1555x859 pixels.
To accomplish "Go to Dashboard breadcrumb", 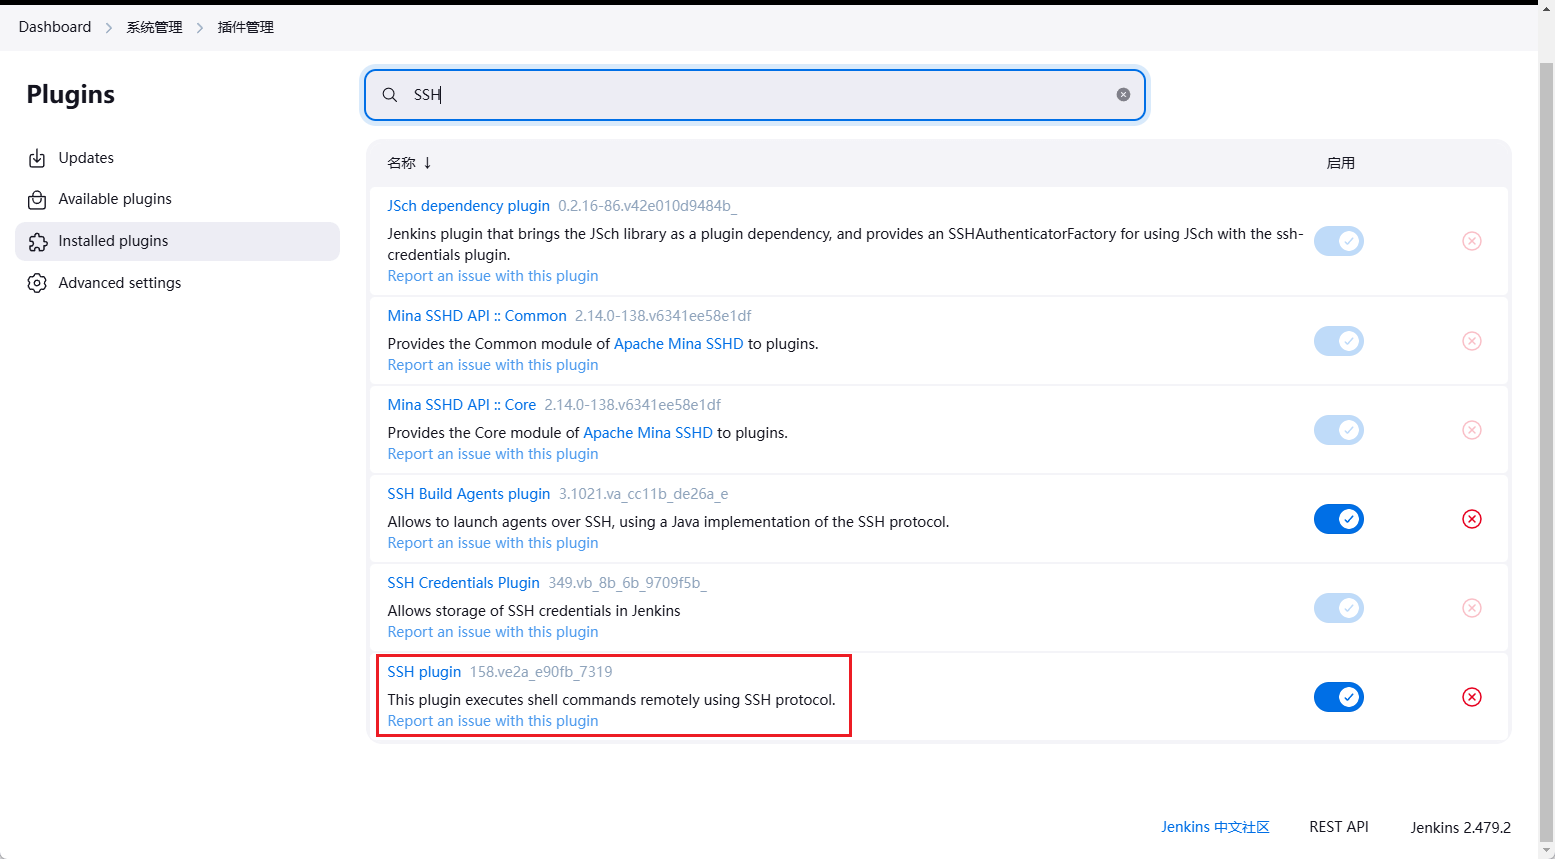I will point(55,27).
